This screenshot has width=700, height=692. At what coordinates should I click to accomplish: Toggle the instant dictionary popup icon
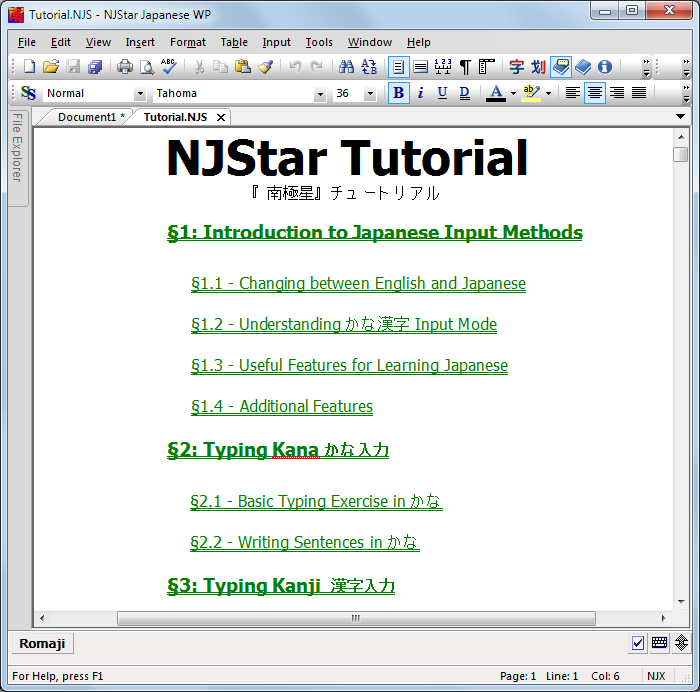point(561,67)
